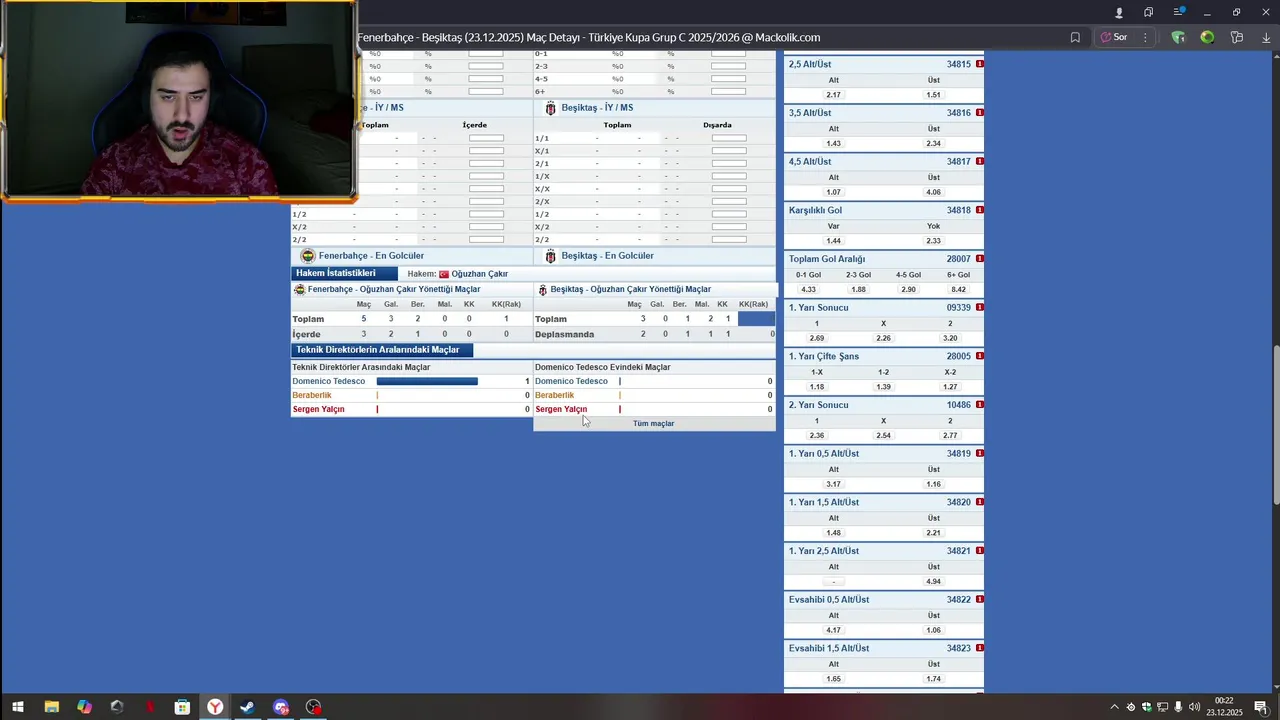The width and height of the screenshot is (1280, 720).
Task: Click the Fenerbahçe - En Golcüler header
Action: pyautogui.click(x=371, y=256)
